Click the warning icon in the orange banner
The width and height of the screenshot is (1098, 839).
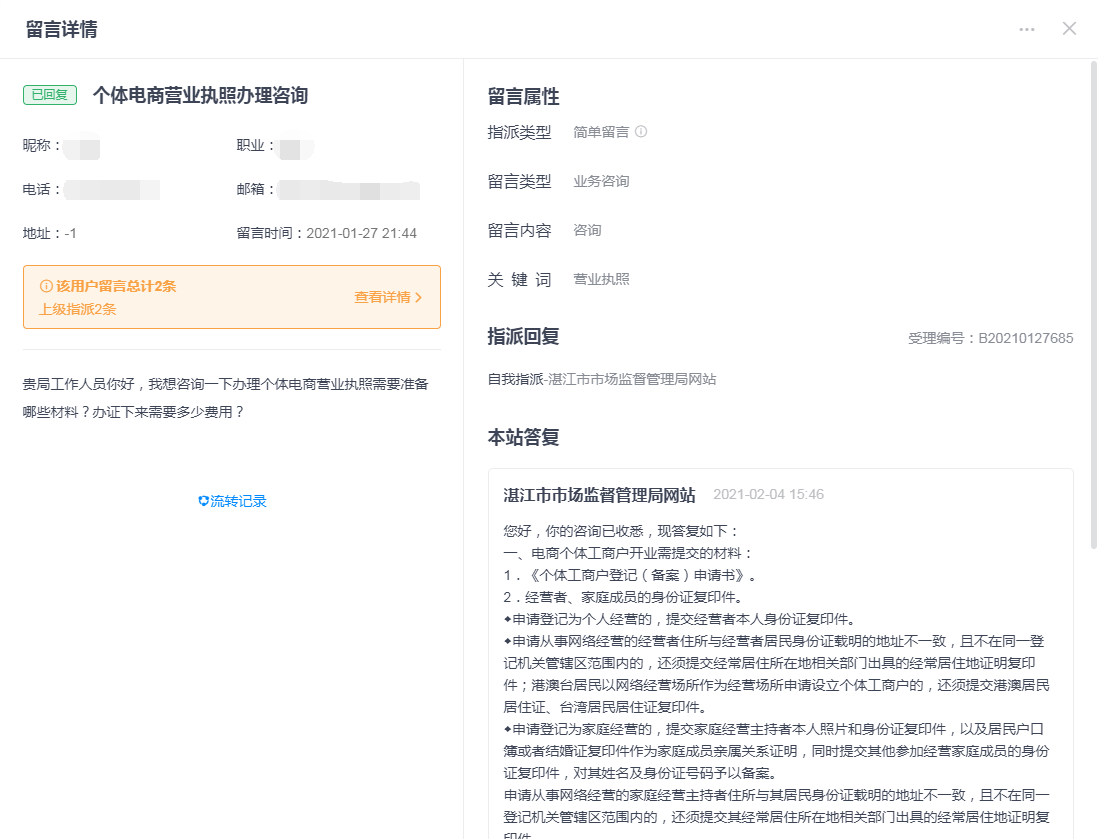point(46,286)
